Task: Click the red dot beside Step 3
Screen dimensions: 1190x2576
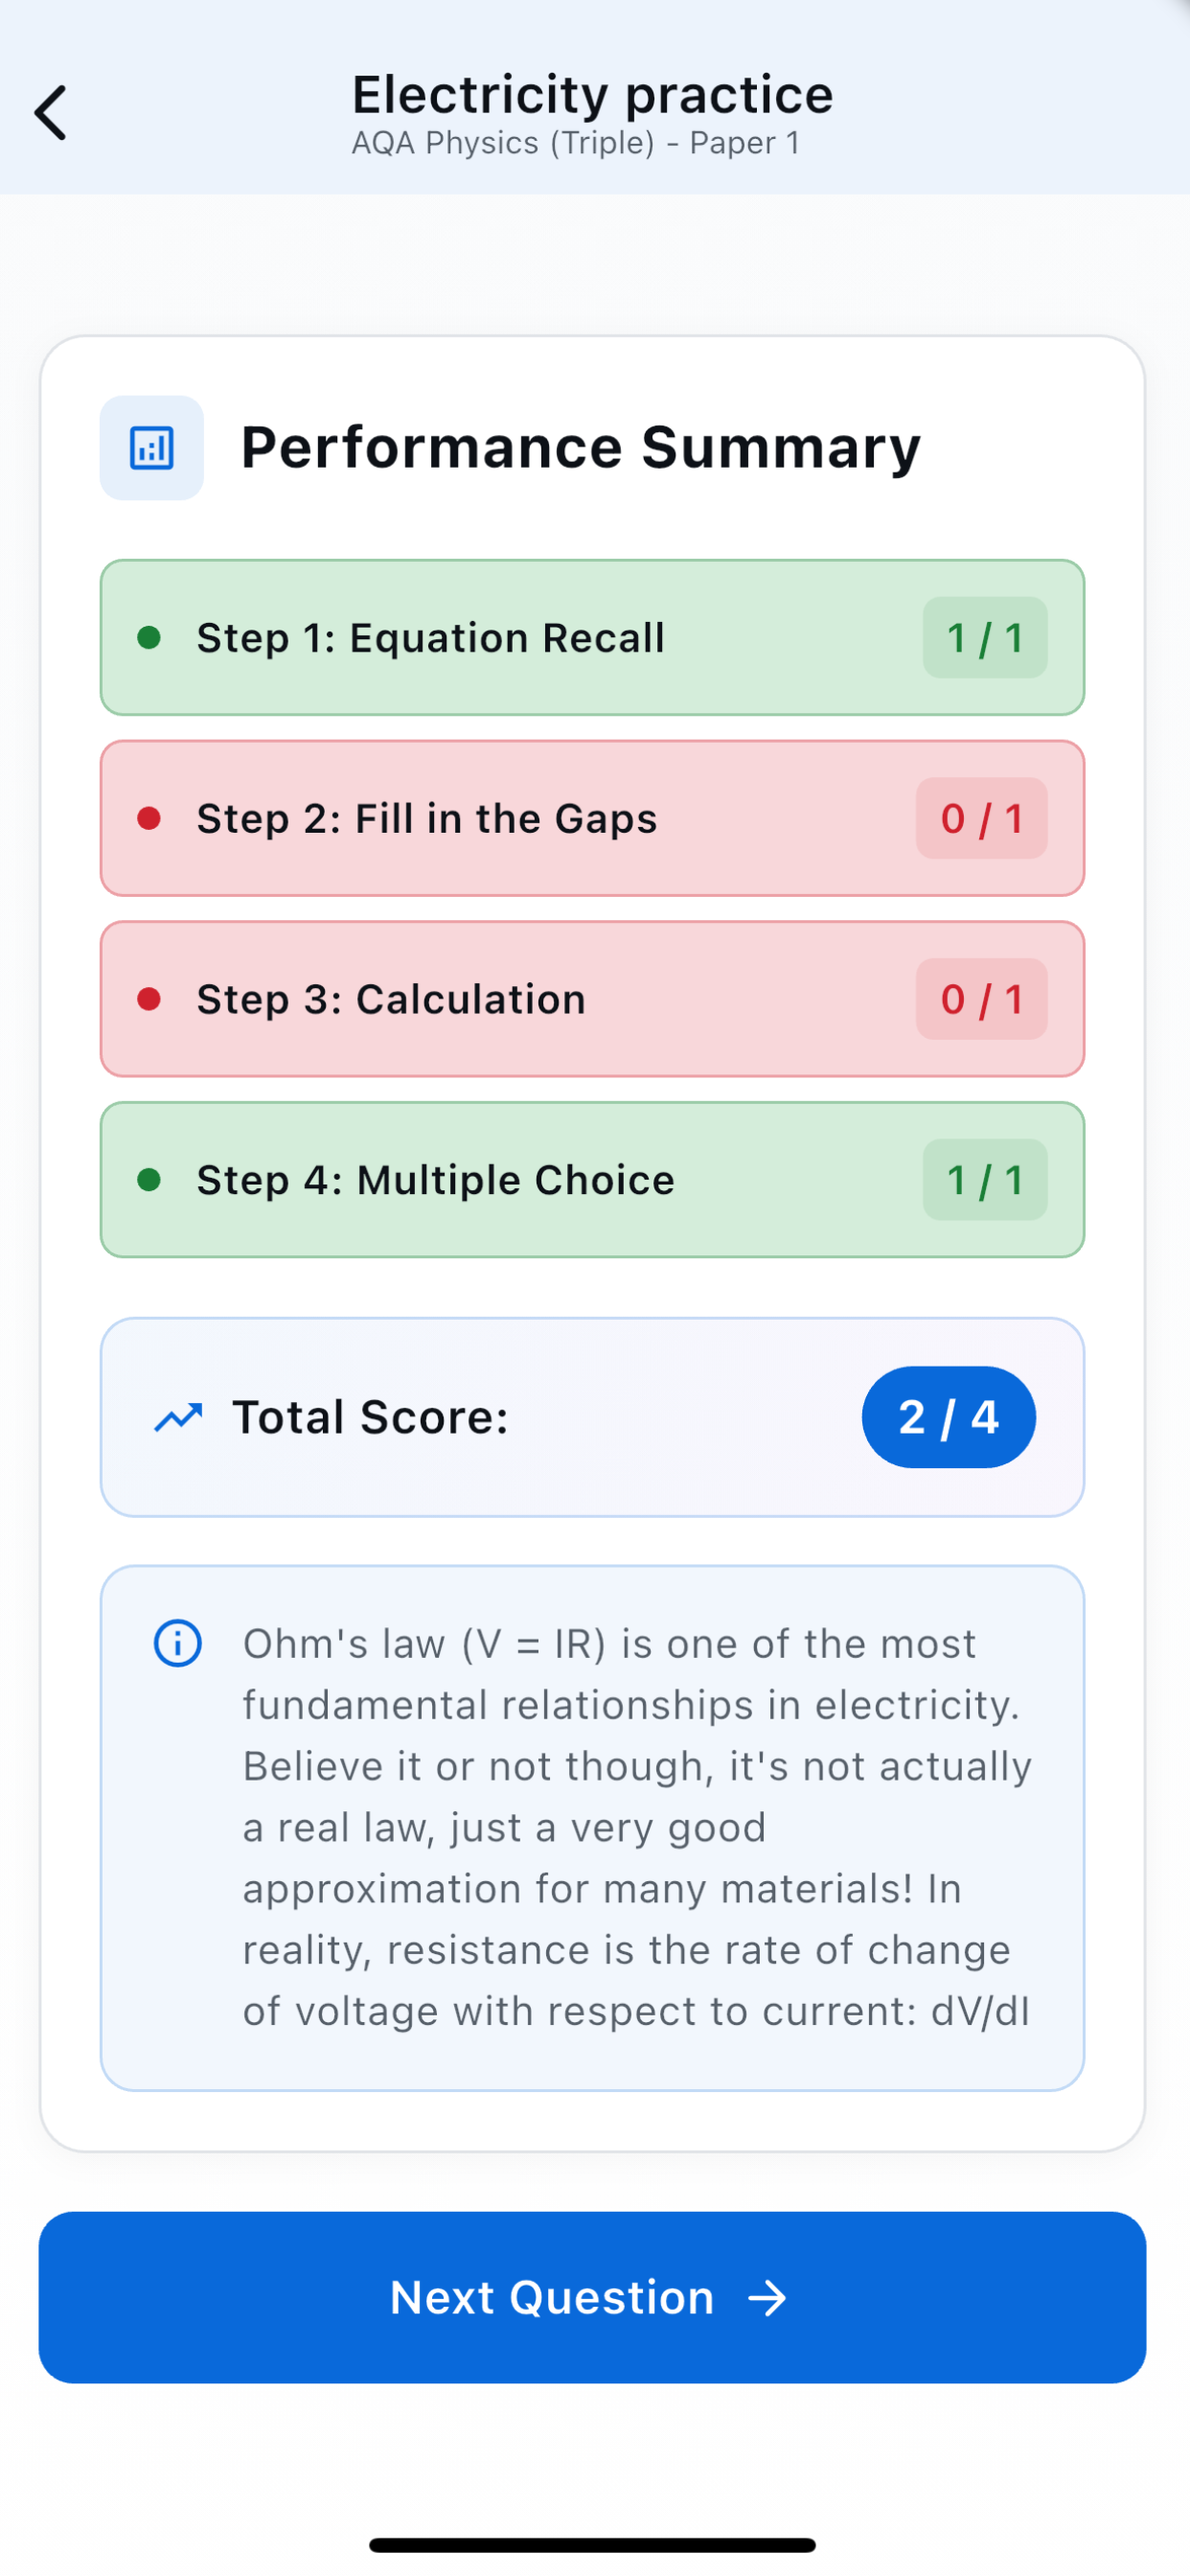Action: (150, 999)
